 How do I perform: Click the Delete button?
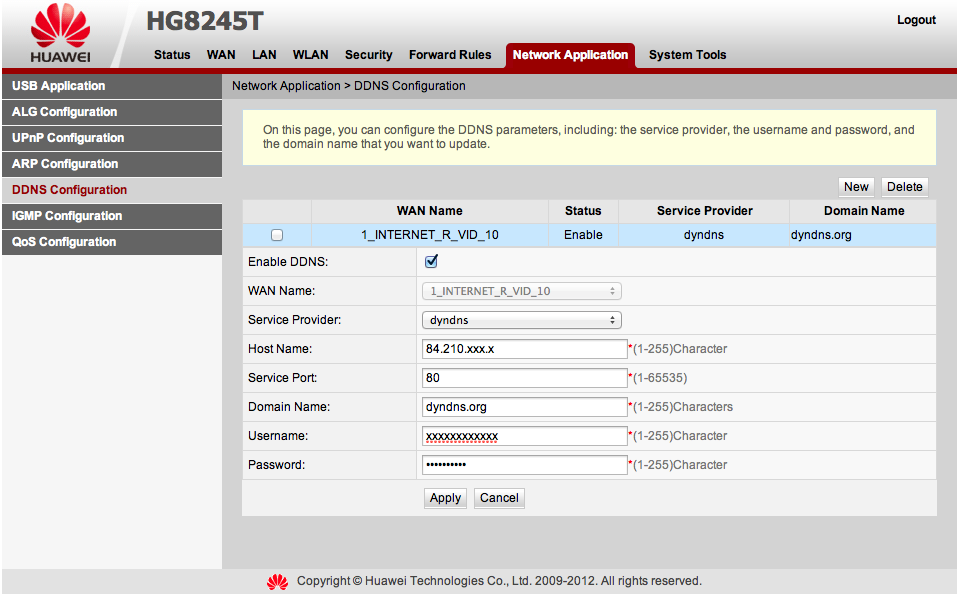point(904,187)
